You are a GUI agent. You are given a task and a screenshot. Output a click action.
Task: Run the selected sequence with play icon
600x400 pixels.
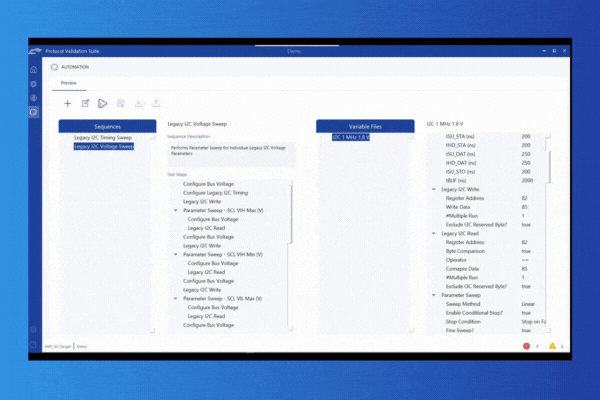coord(102,102)
